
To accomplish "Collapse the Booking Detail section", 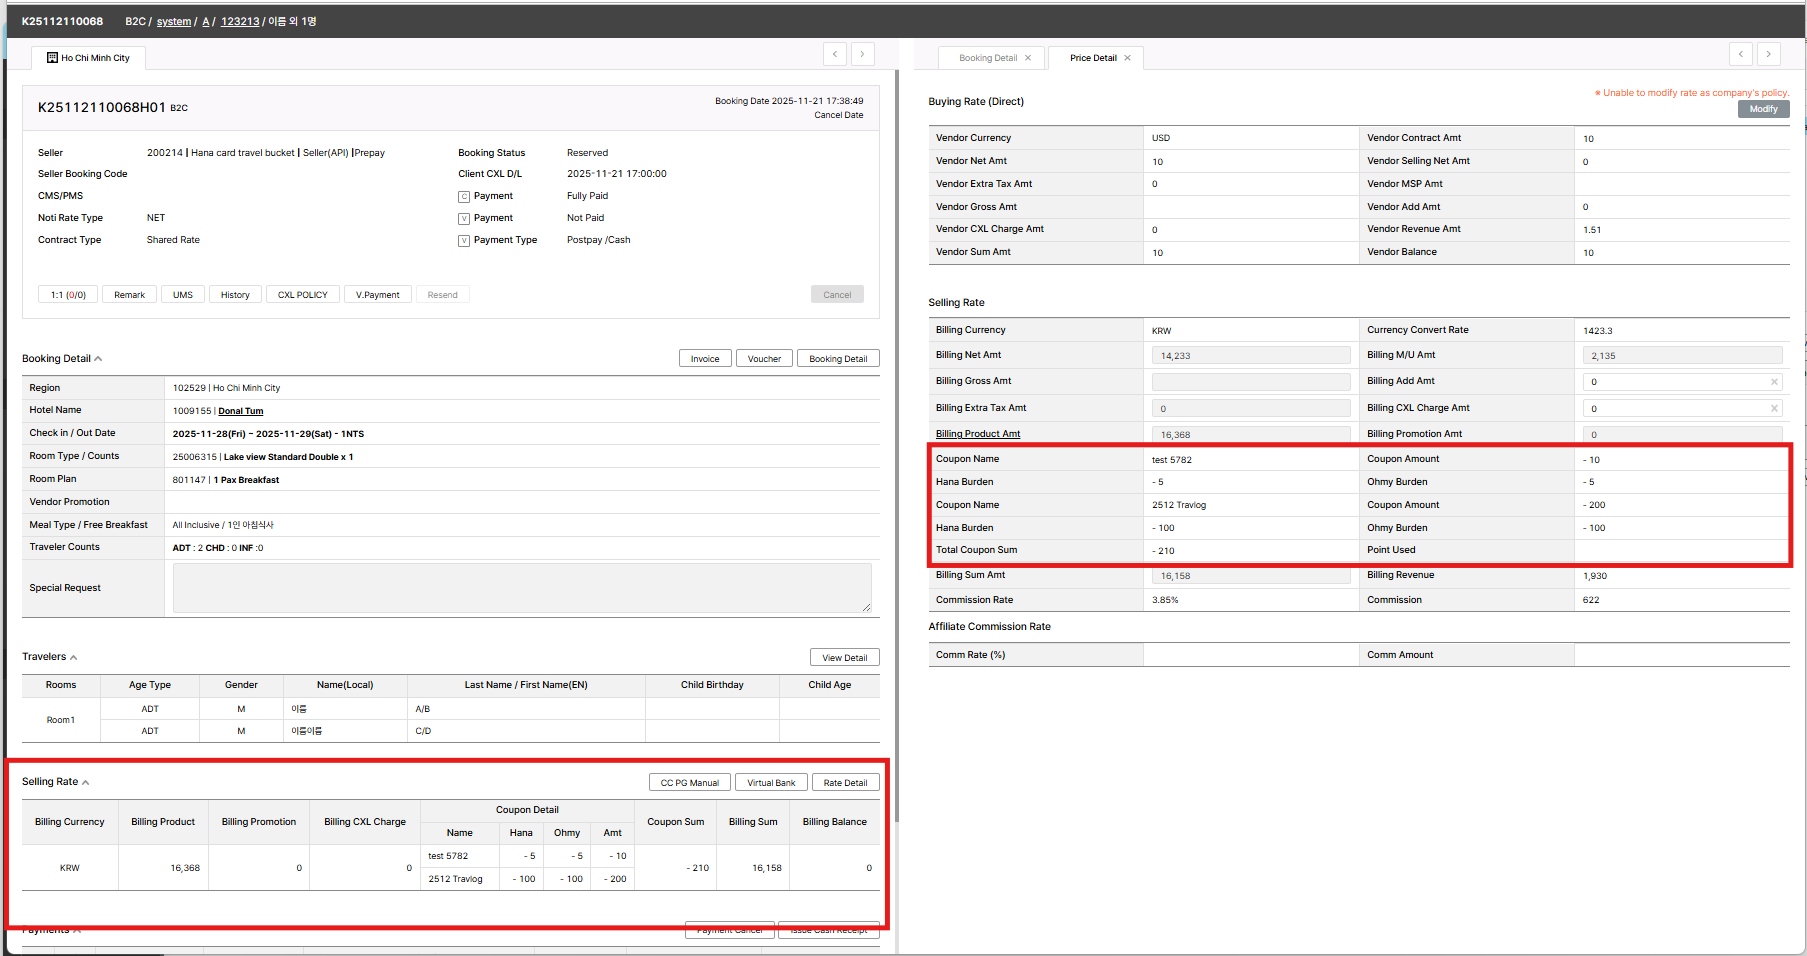I will coord(98,359).
